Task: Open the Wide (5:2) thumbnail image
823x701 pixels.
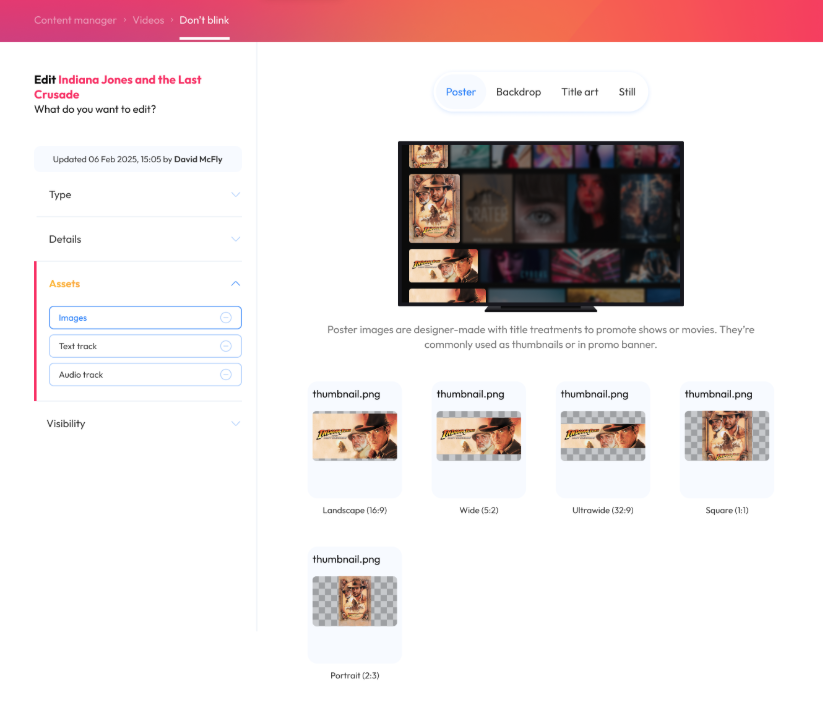Action: pos(479,436)
